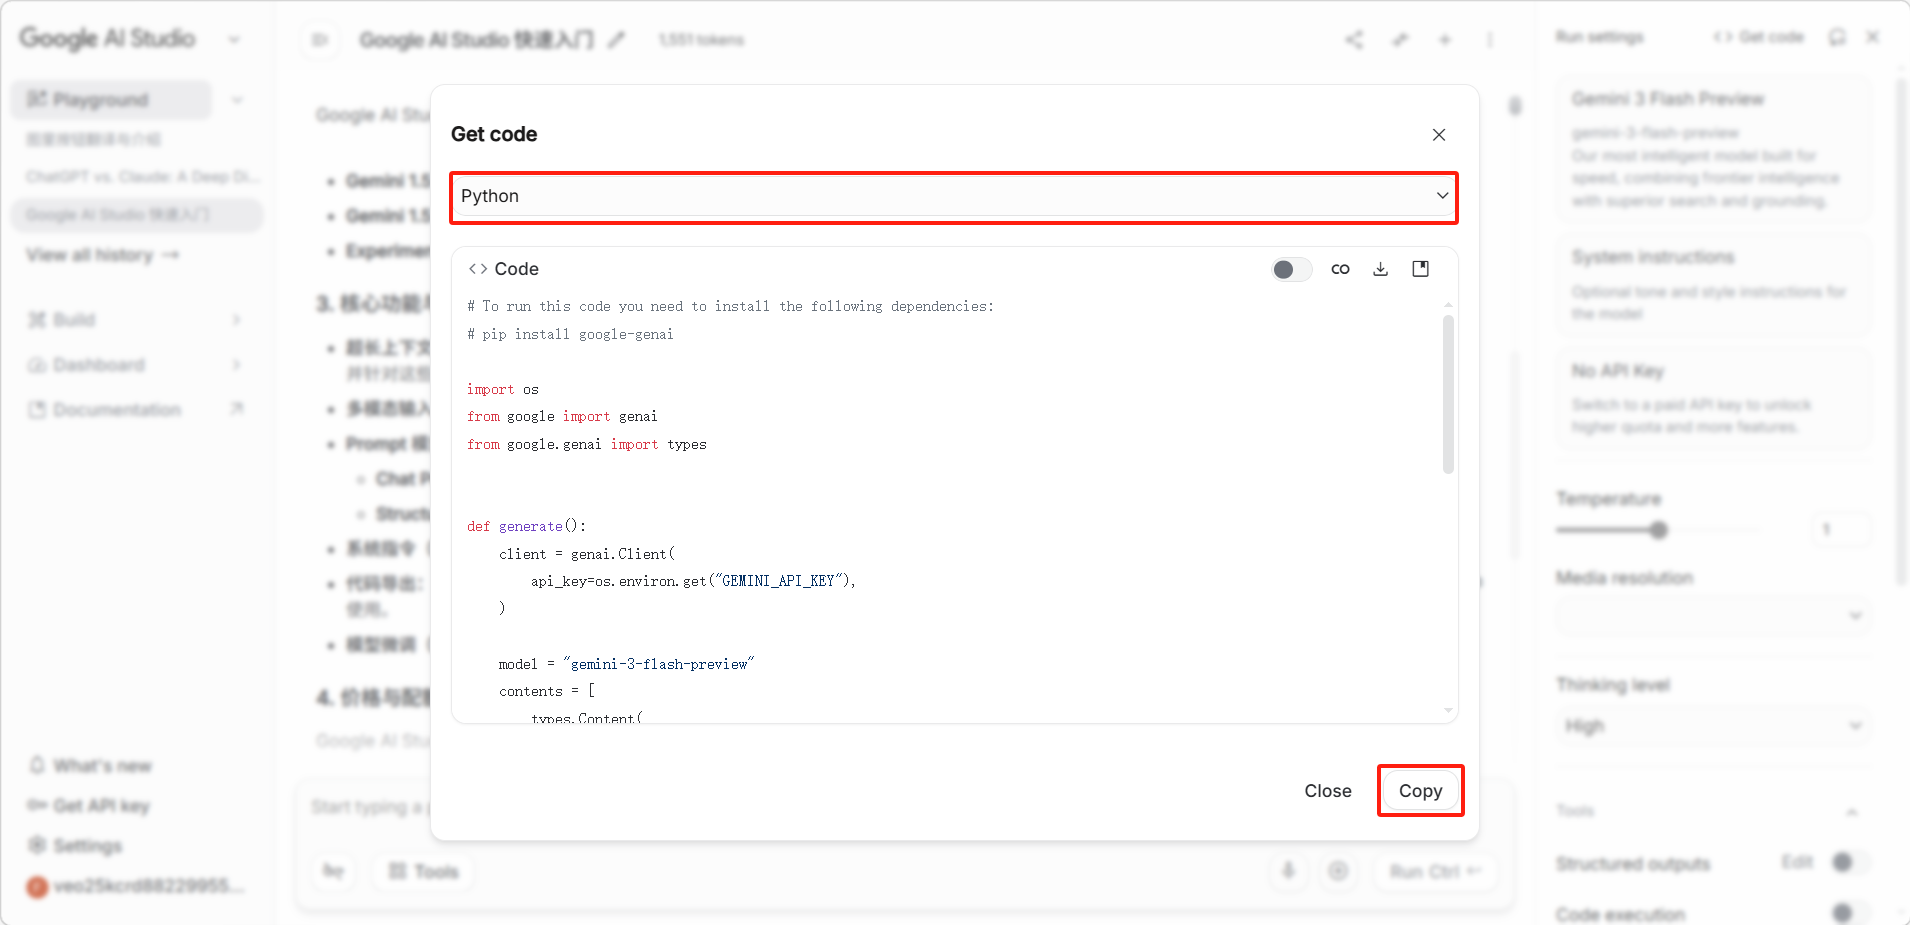Click the "# pip install google-genai" line
The width and height of the screenshot is (1910, 925).
570,334
